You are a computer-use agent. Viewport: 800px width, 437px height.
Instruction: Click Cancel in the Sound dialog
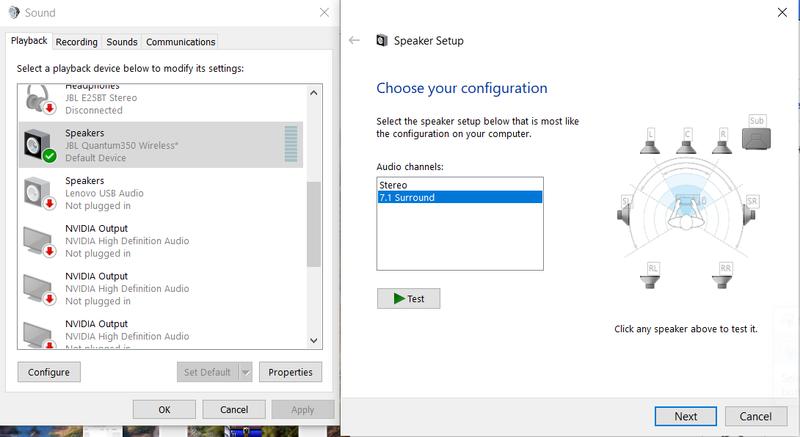(x=234, y=409)
